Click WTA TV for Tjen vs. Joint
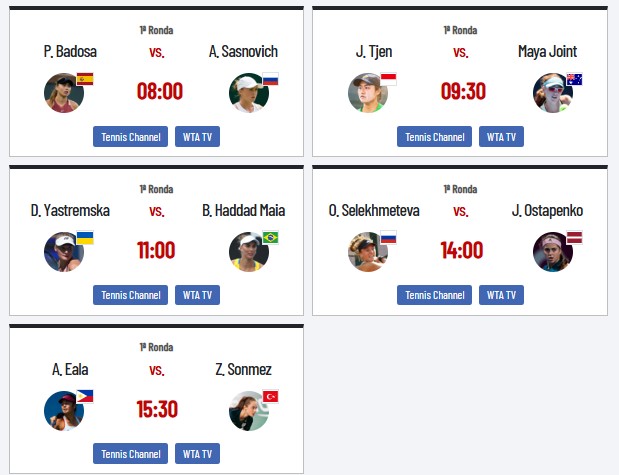The image size is (619, 475). point(502,137)
